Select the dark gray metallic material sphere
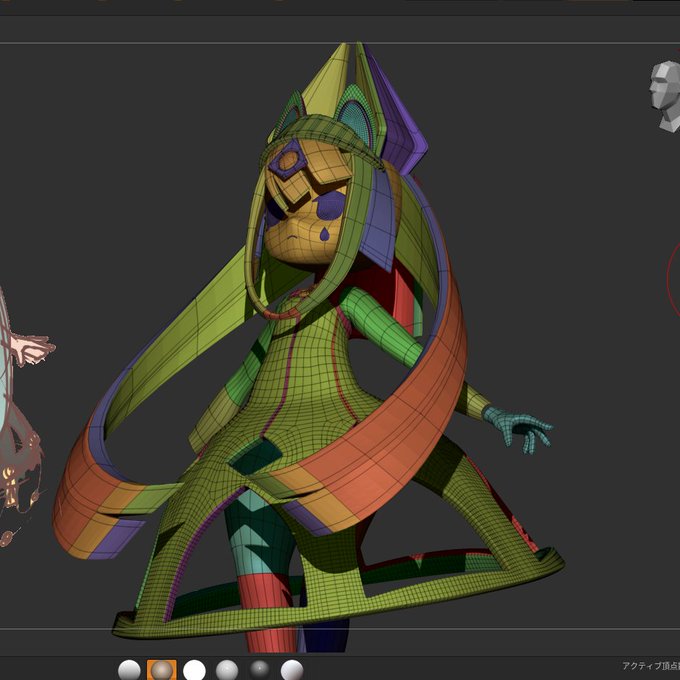 click(x=259, y=670)
